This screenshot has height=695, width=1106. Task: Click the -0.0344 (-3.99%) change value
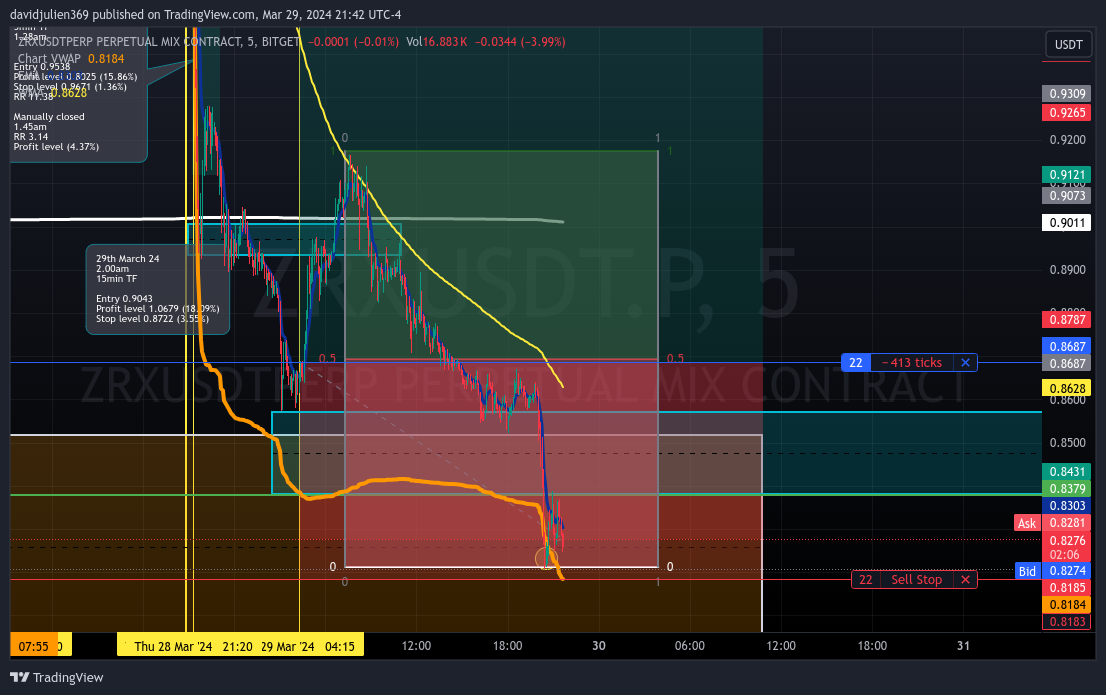[x=520, y=42]
